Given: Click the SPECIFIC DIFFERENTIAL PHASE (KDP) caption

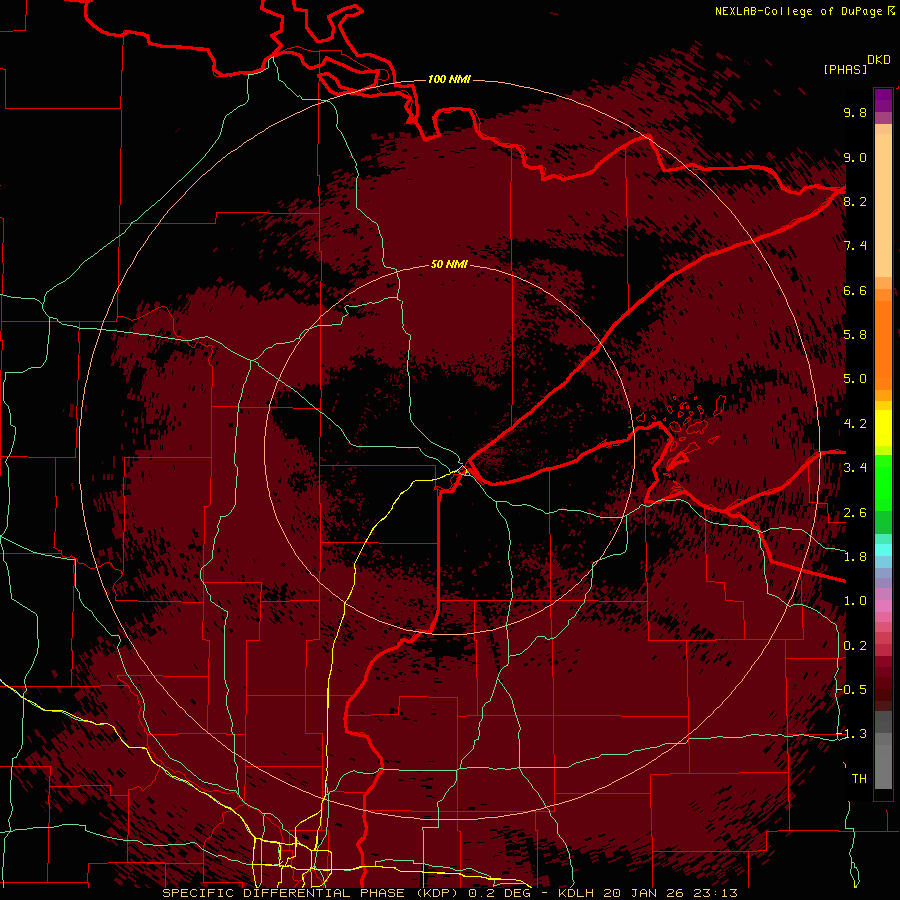Looking at the screenshot, I should point(309,893).
